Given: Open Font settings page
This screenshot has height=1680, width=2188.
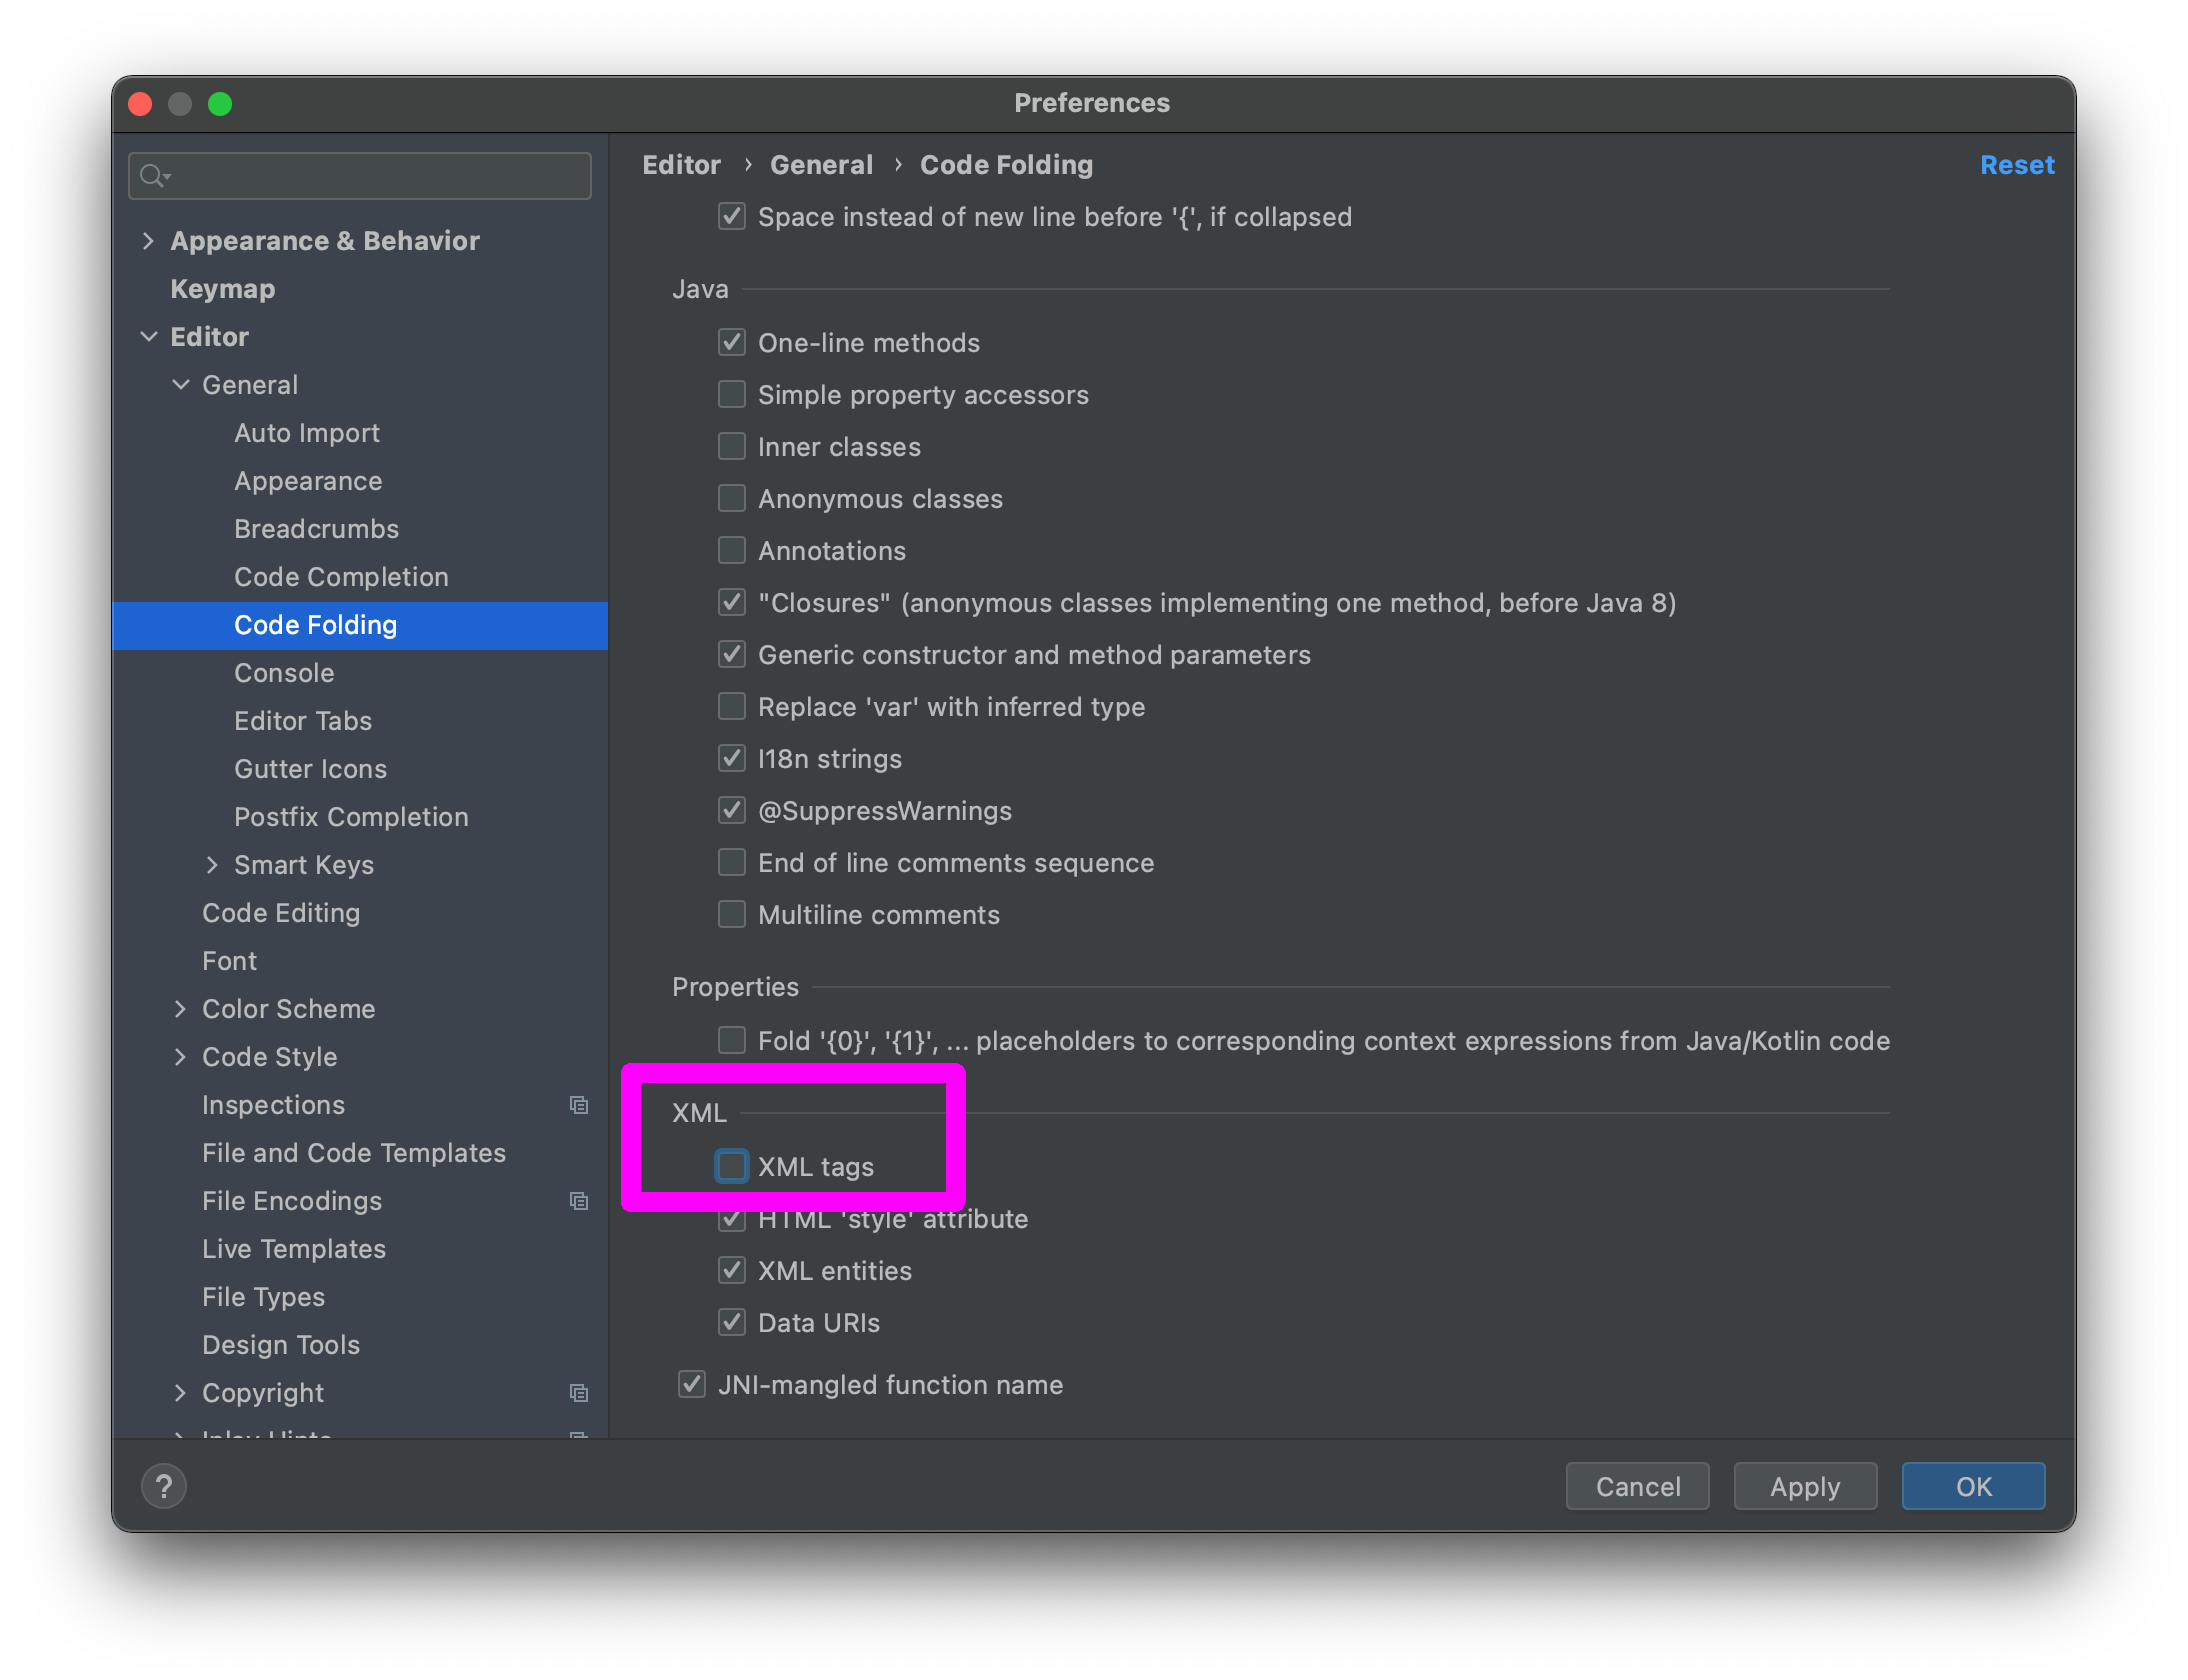Looking at the screenshot, I should pos(229,961).
